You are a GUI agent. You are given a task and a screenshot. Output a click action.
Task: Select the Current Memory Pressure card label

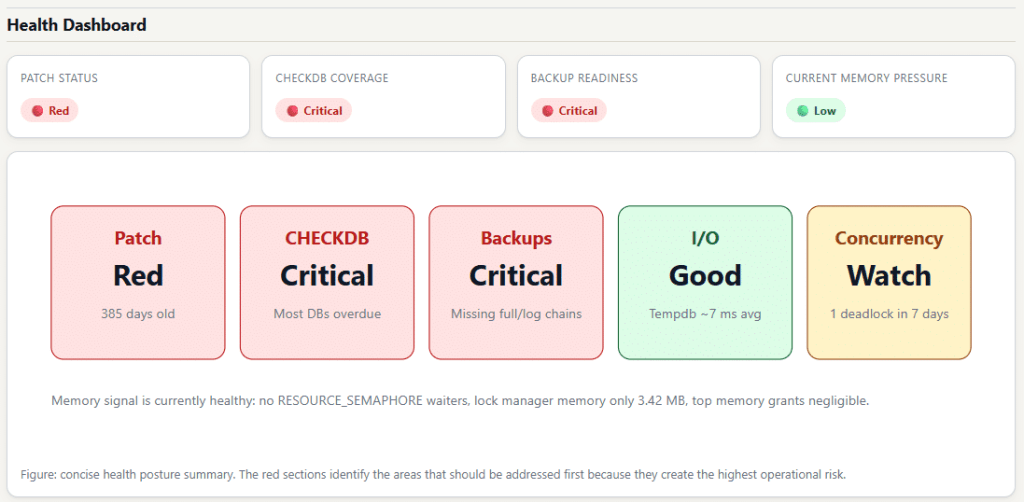[x=866, y=78]
